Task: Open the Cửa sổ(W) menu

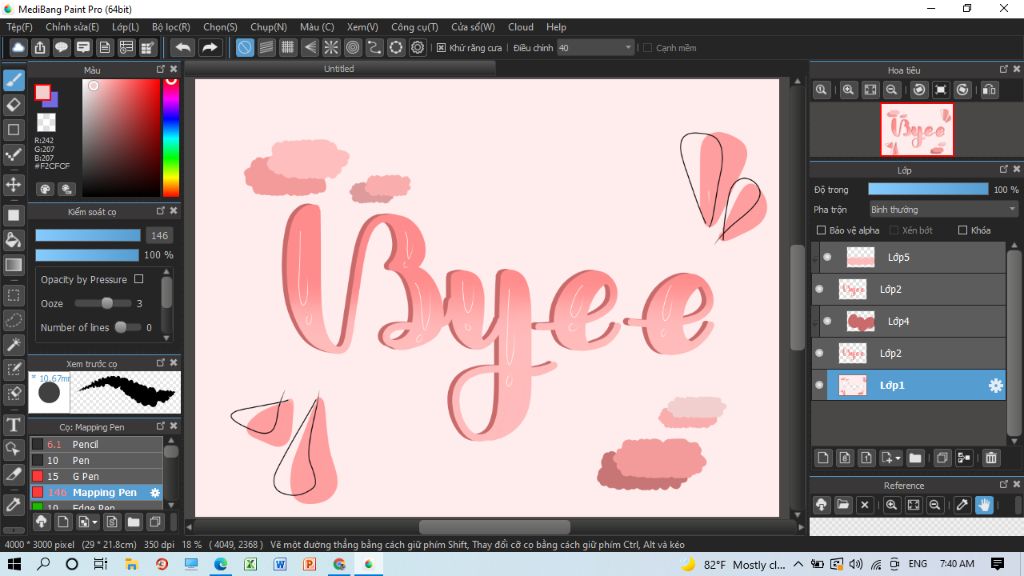Action: tap(472, 27)
